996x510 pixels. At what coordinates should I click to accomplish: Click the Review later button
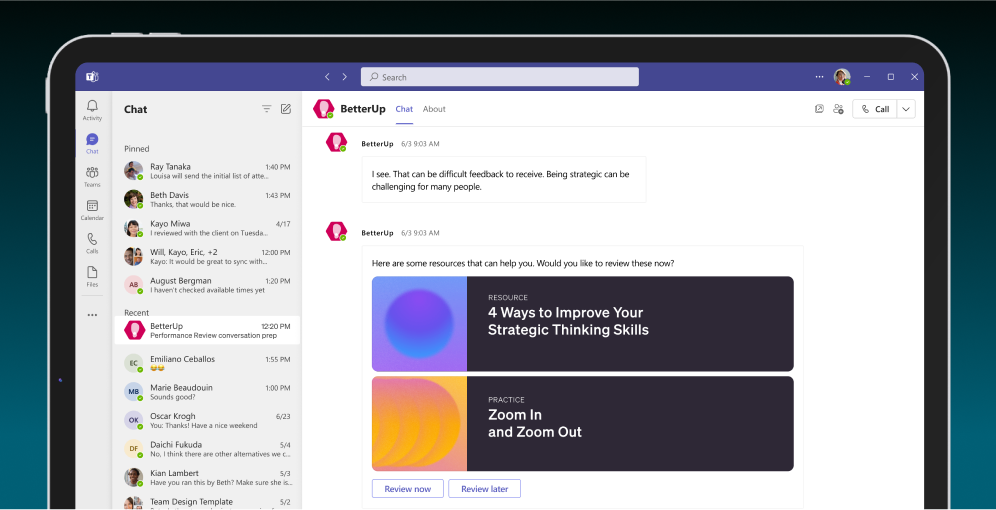point(484,489)
